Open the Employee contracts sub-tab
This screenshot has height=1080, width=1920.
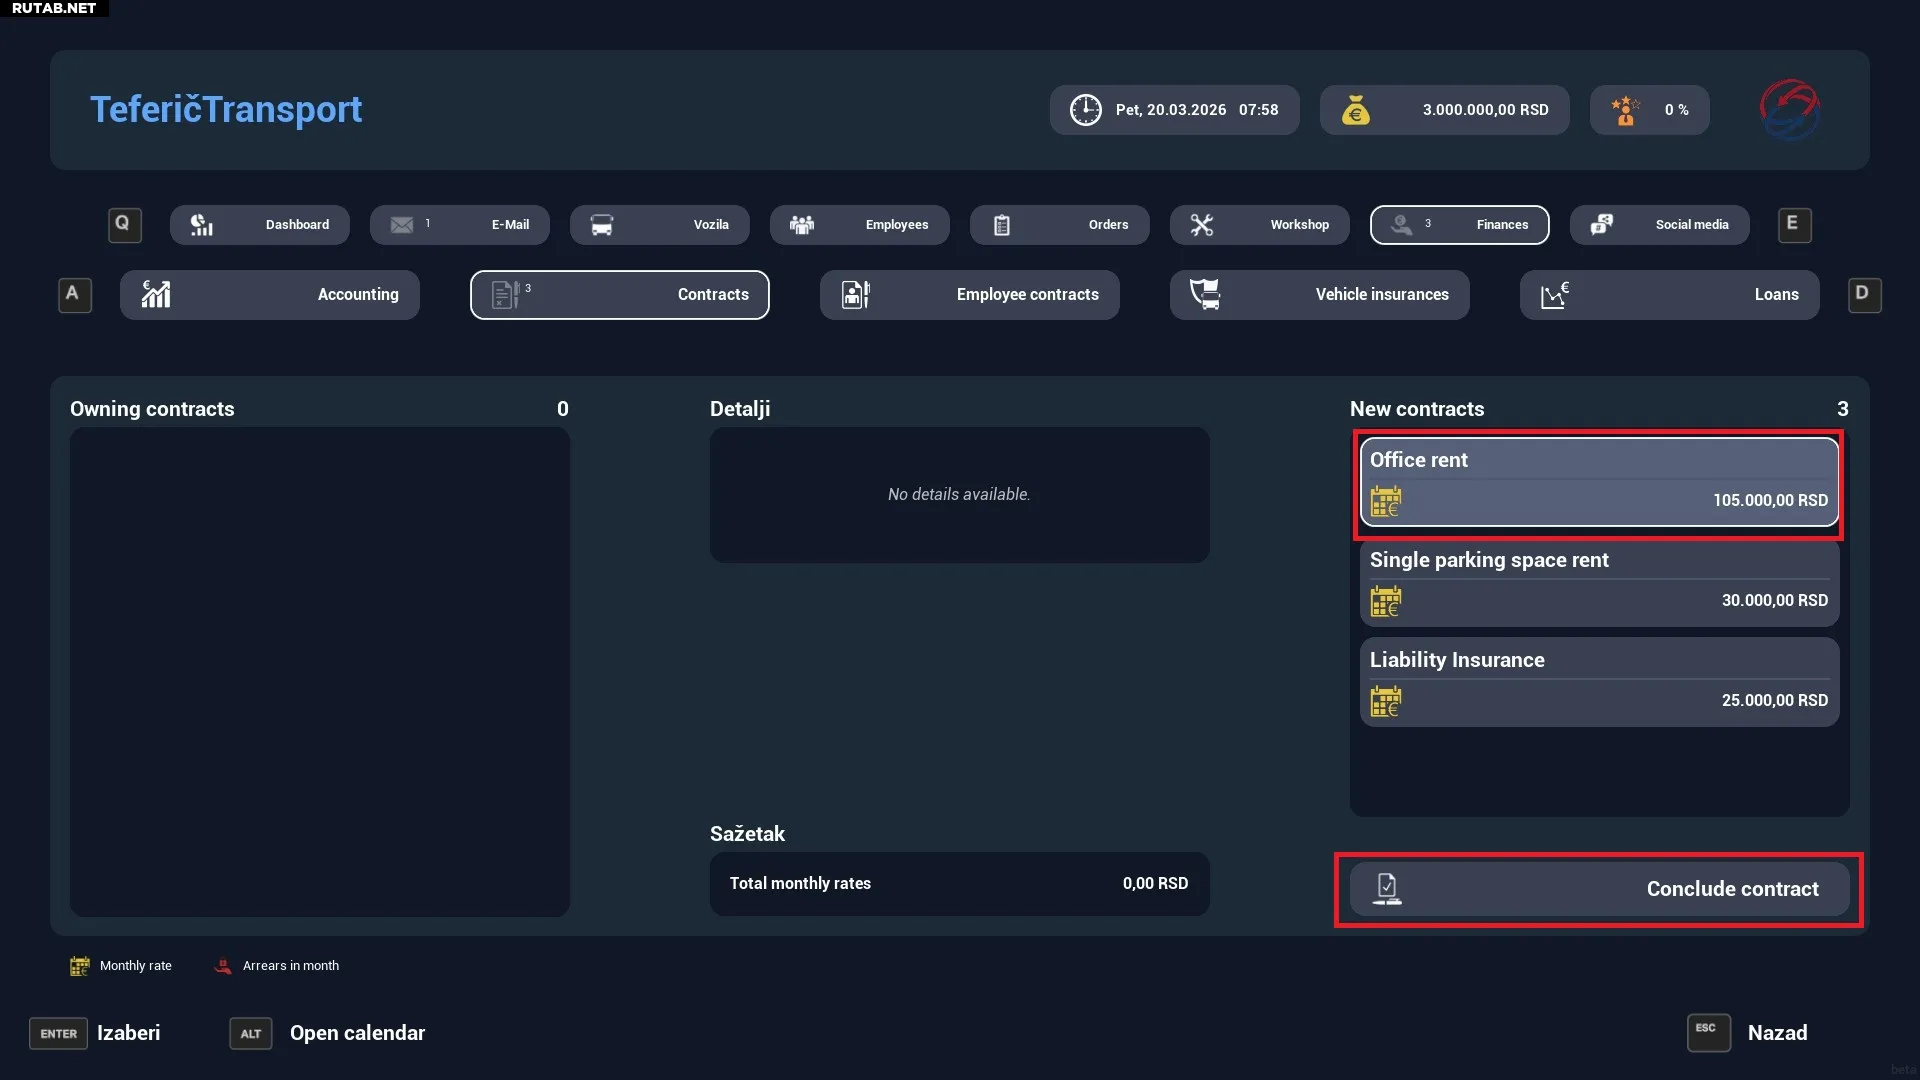point(970,295)
